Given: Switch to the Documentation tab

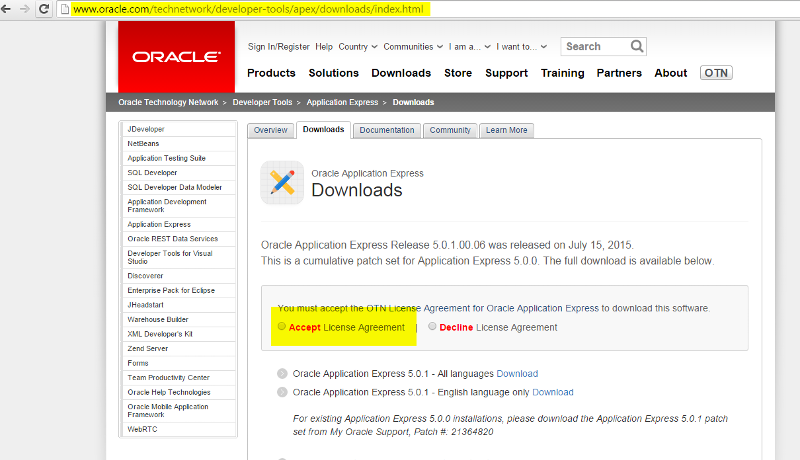Looking at the screenshot, I should [x=387, y=130].
